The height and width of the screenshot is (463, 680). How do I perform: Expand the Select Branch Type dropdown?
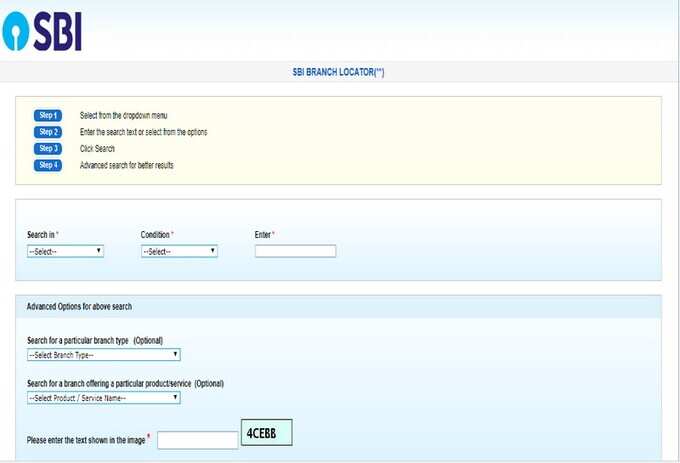pos(104,355)
